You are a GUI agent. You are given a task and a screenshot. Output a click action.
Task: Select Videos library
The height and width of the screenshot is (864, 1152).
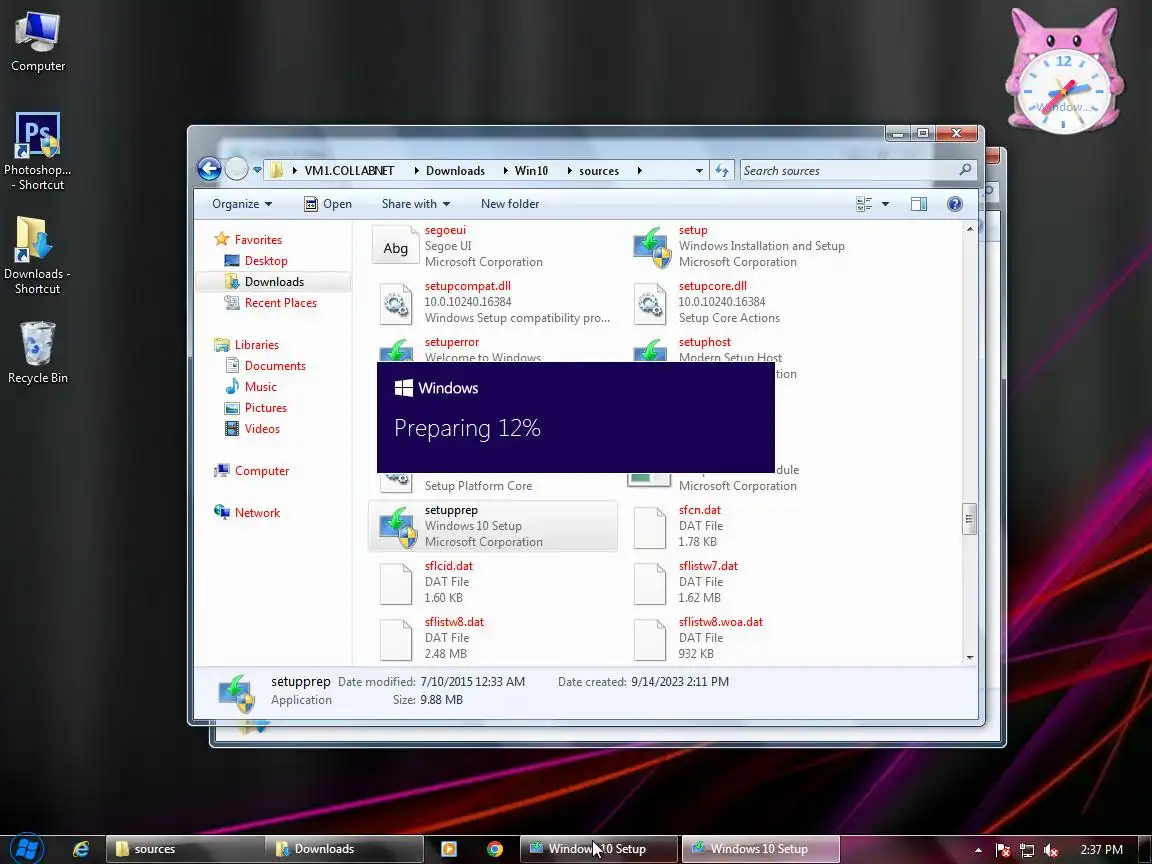(x=252, y=428)
